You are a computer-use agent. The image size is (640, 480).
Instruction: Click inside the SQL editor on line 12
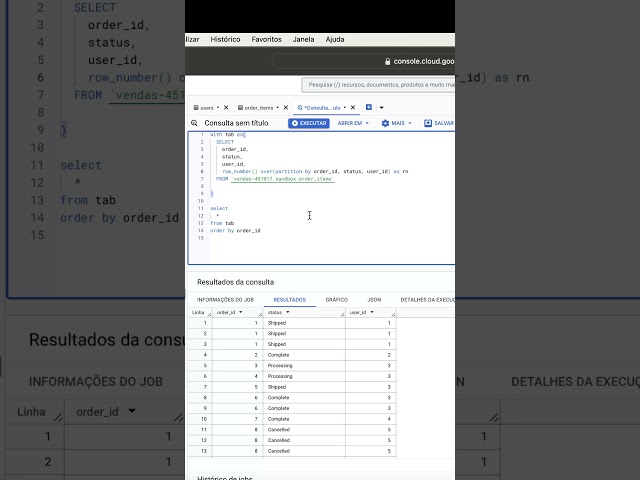click(331, 216)
